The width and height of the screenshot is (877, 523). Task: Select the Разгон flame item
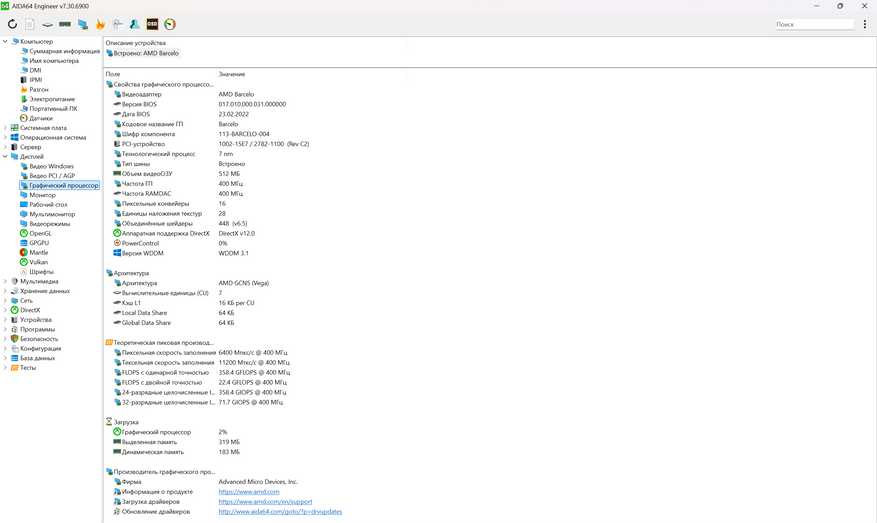click(x=39, y=89)
